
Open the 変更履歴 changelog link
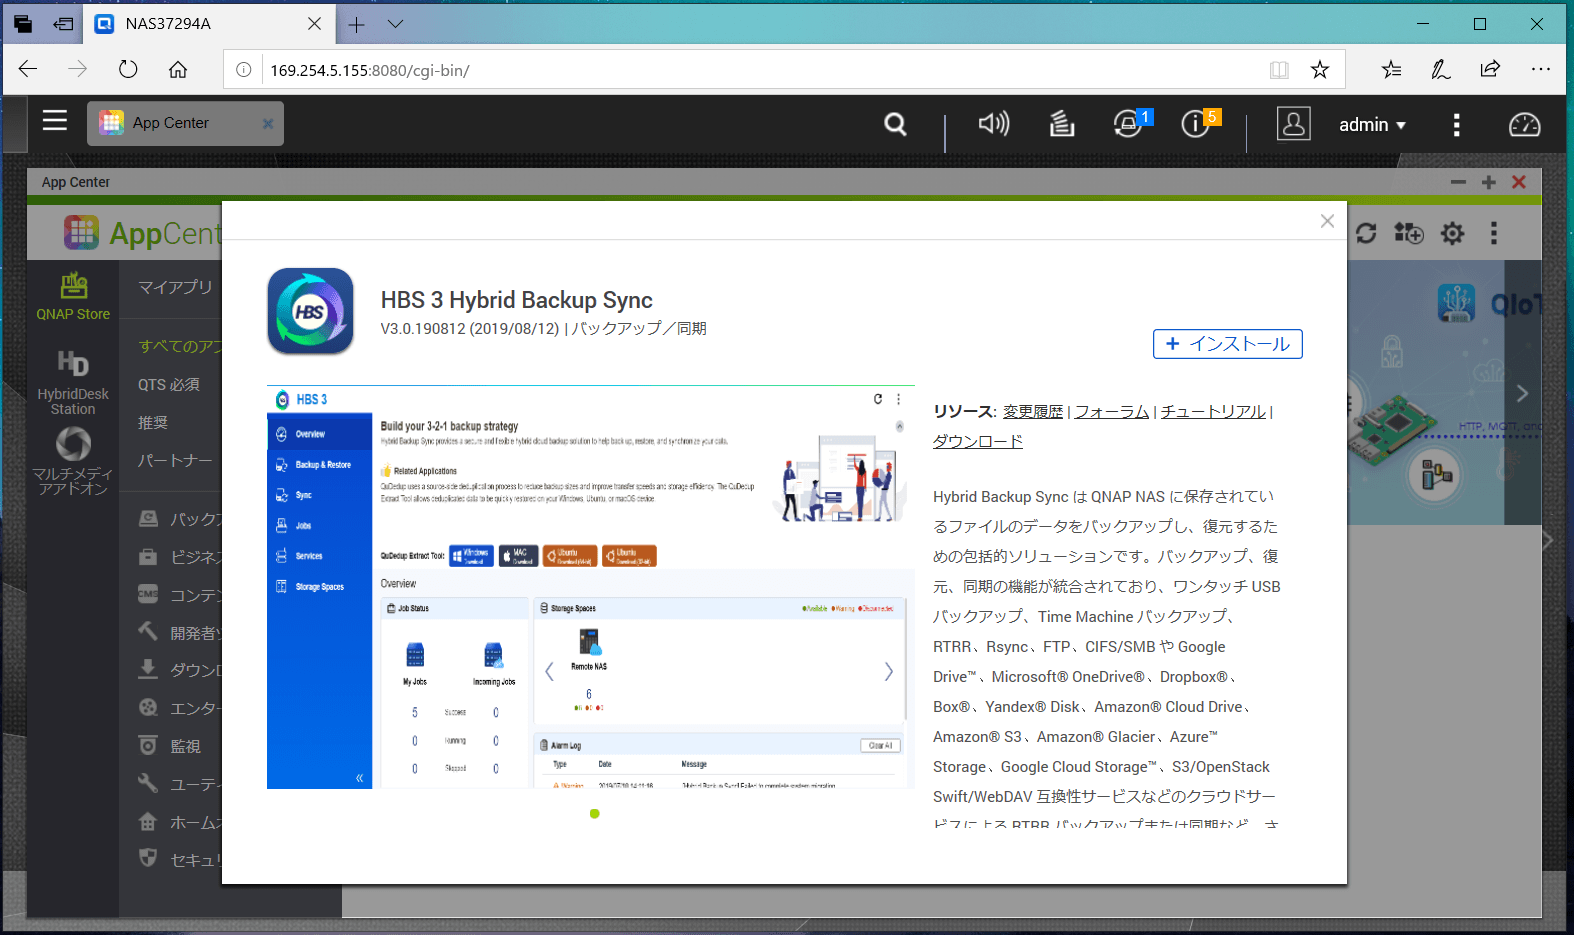coord(1033,411)
